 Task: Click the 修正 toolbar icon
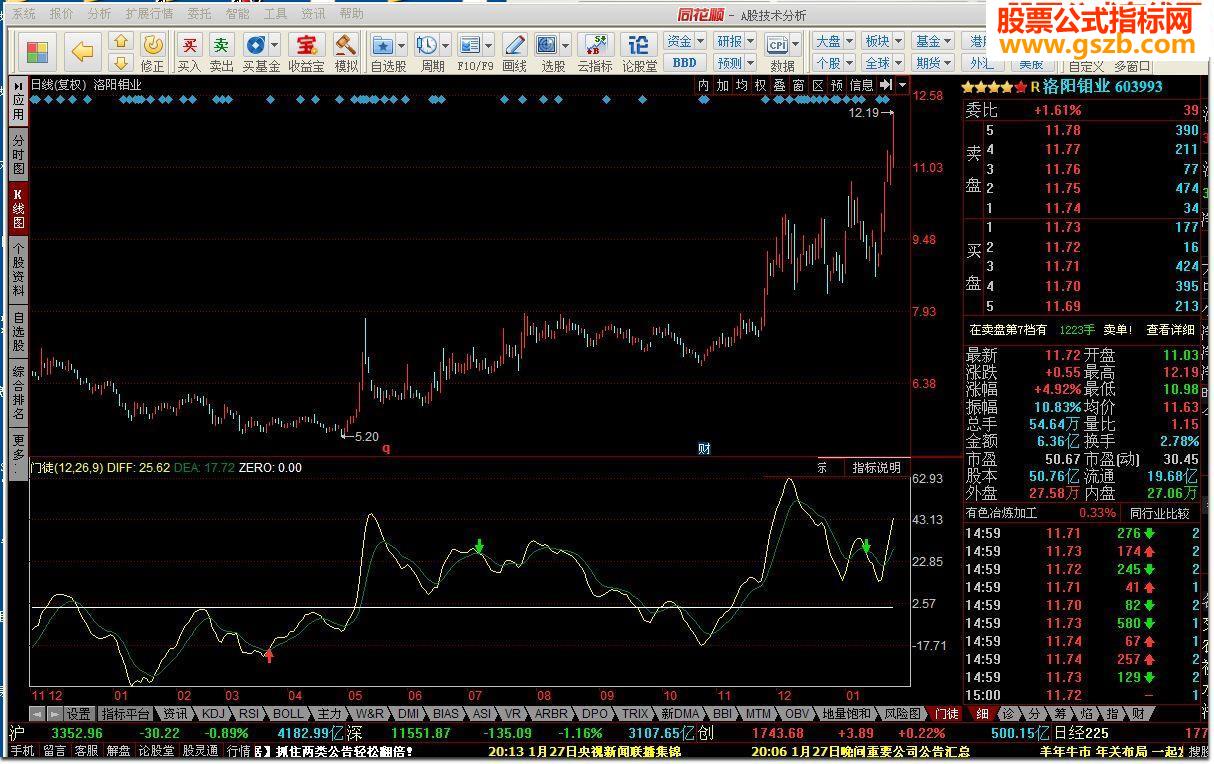point(153,52)
